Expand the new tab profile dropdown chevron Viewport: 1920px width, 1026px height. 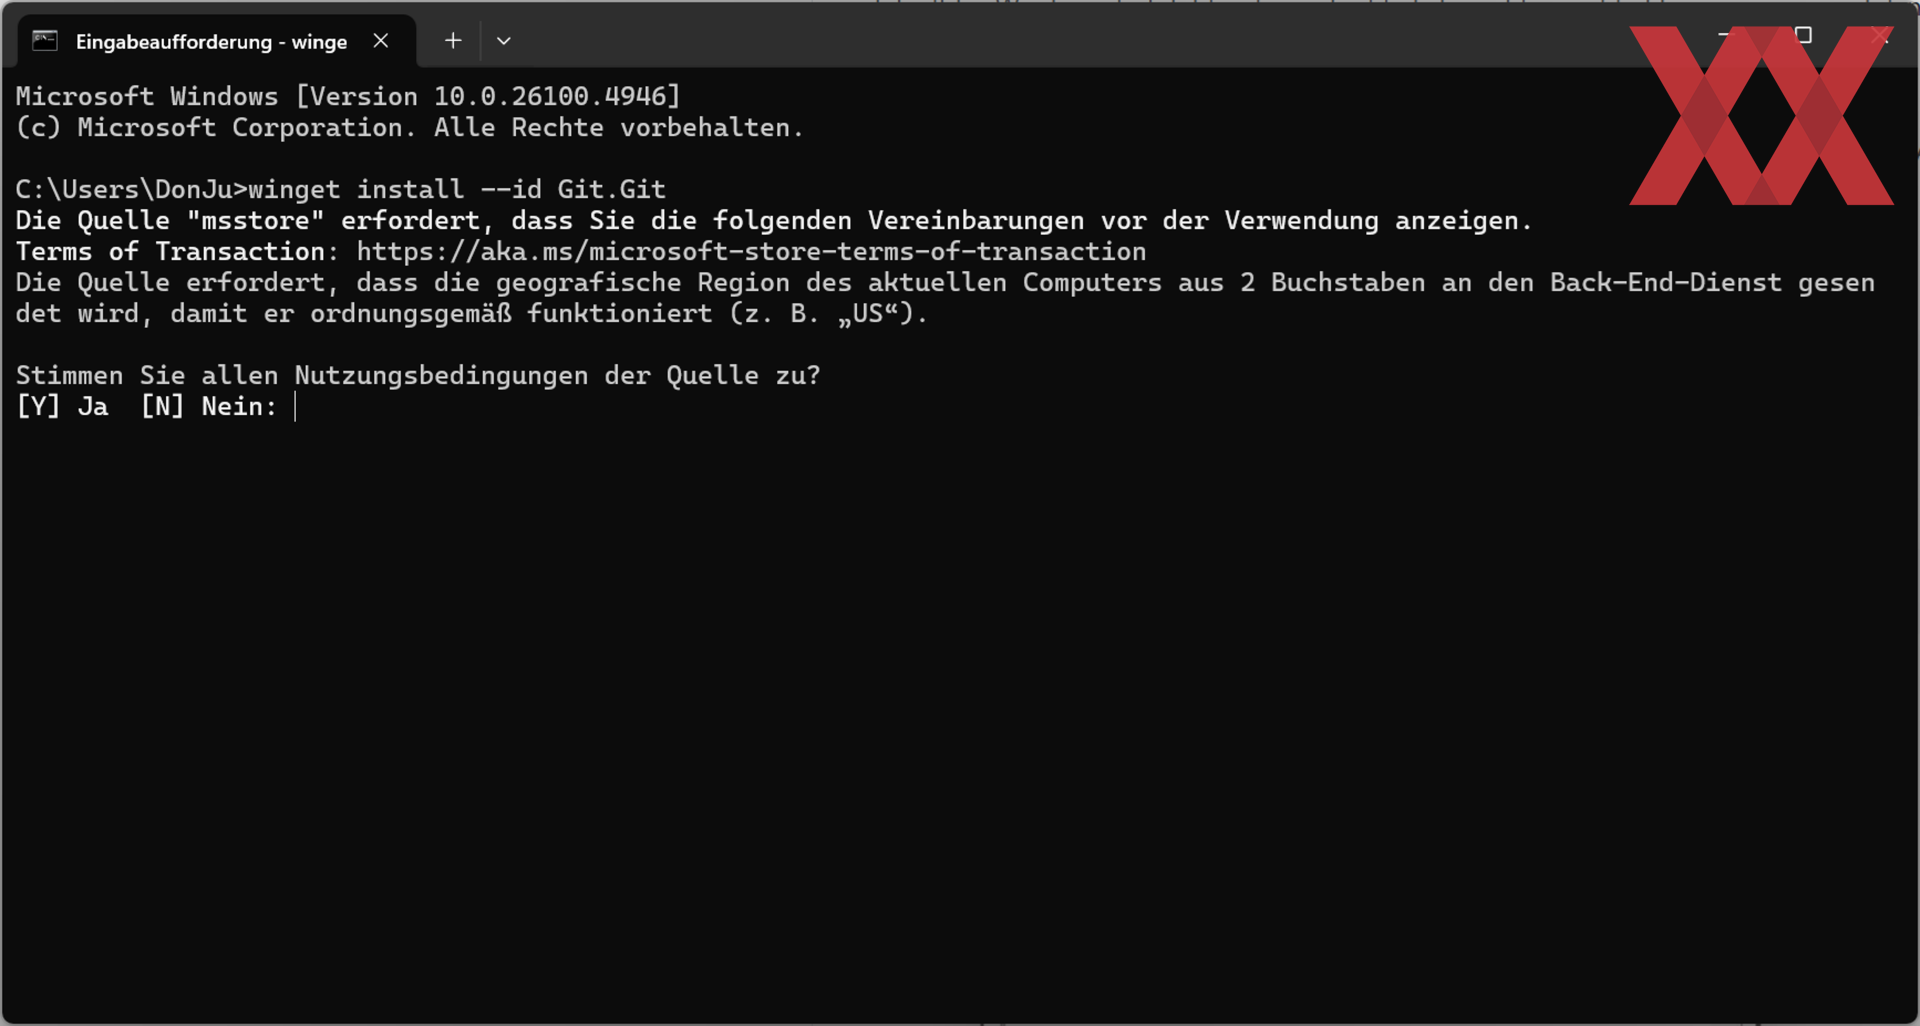[504, 41]
